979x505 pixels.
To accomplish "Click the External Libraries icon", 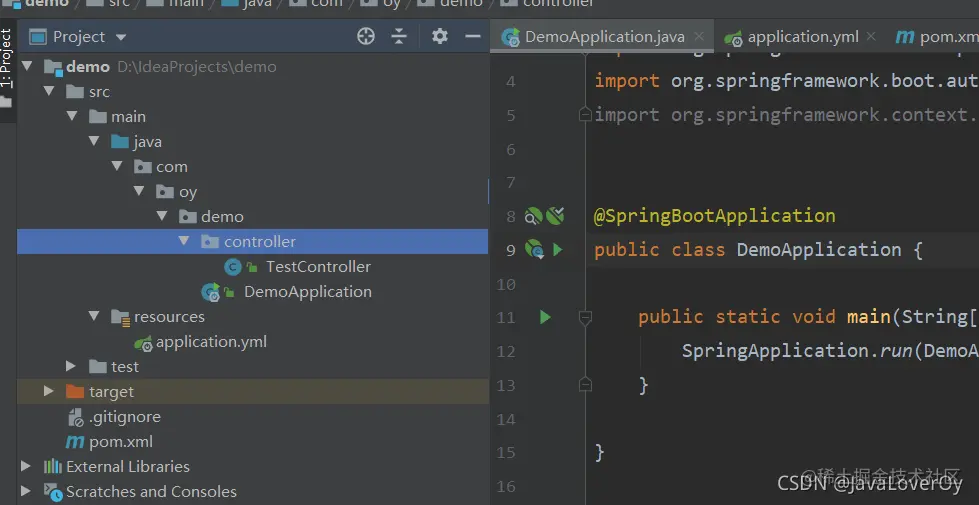I will click(52, 466).
